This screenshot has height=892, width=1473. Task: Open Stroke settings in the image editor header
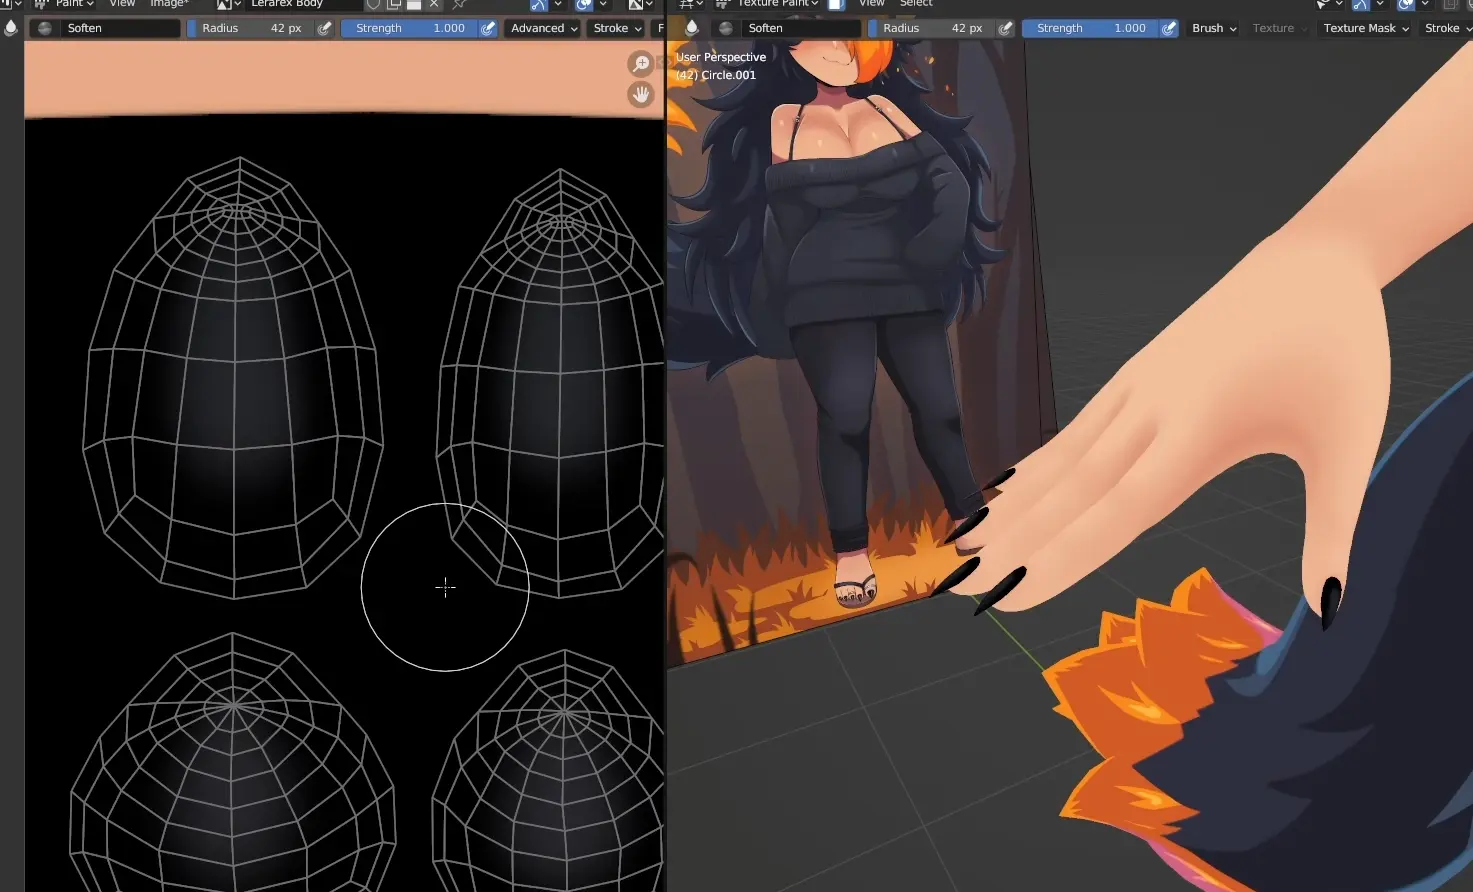tap(617, 28)
